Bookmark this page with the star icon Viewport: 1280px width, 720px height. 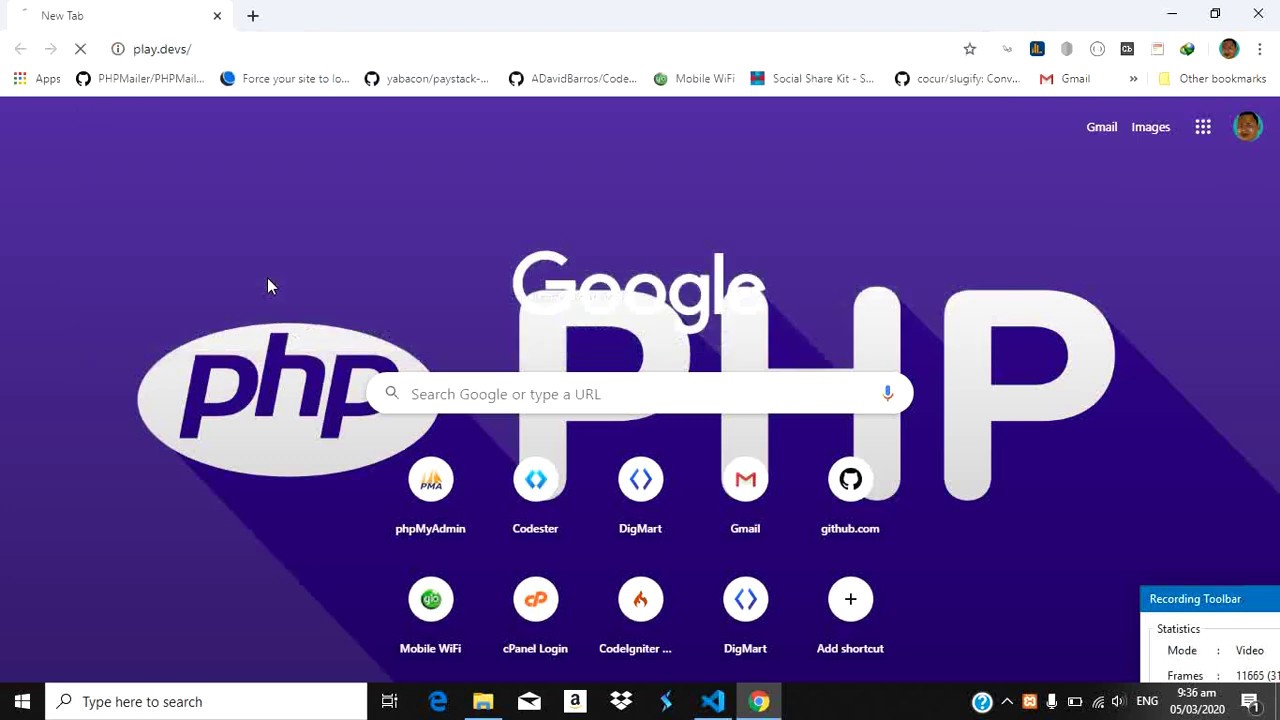click(x=969, y=49)
